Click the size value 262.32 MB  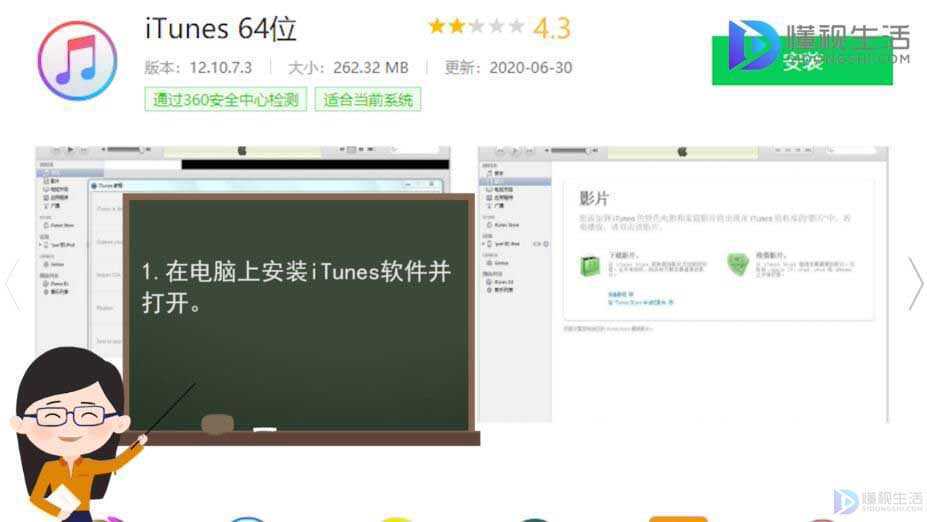[x=371, y=67]
